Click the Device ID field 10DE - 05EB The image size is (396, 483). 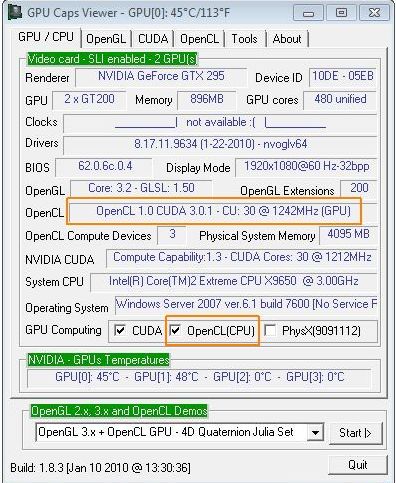pos(342,77)
